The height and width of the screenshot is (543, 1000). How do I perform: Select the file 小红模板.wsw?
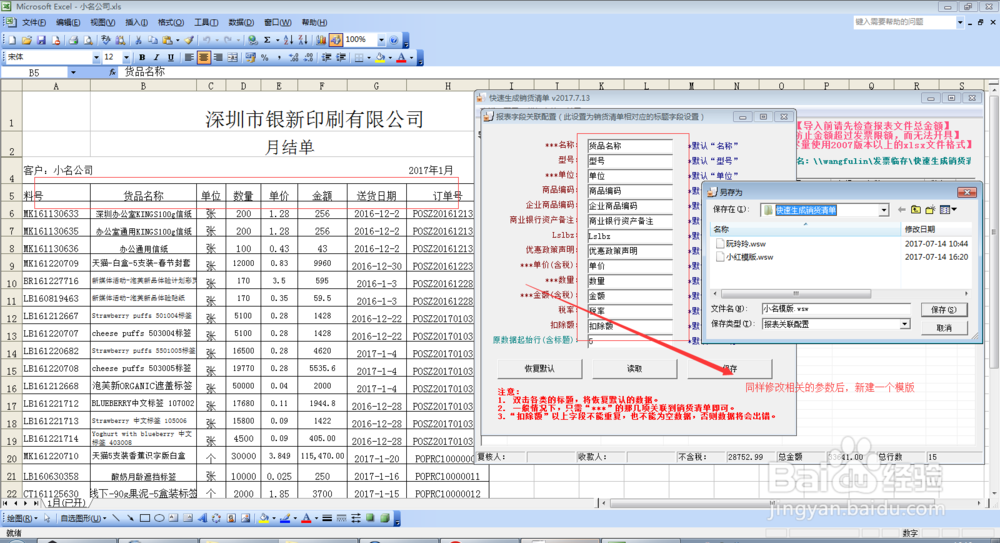click(744, 257)
